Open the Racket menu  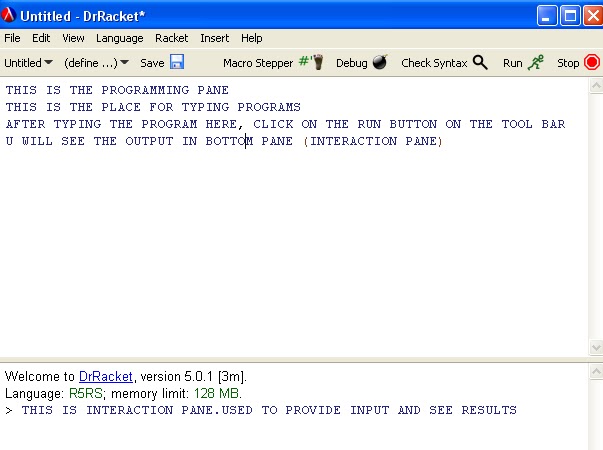point(172,38)
